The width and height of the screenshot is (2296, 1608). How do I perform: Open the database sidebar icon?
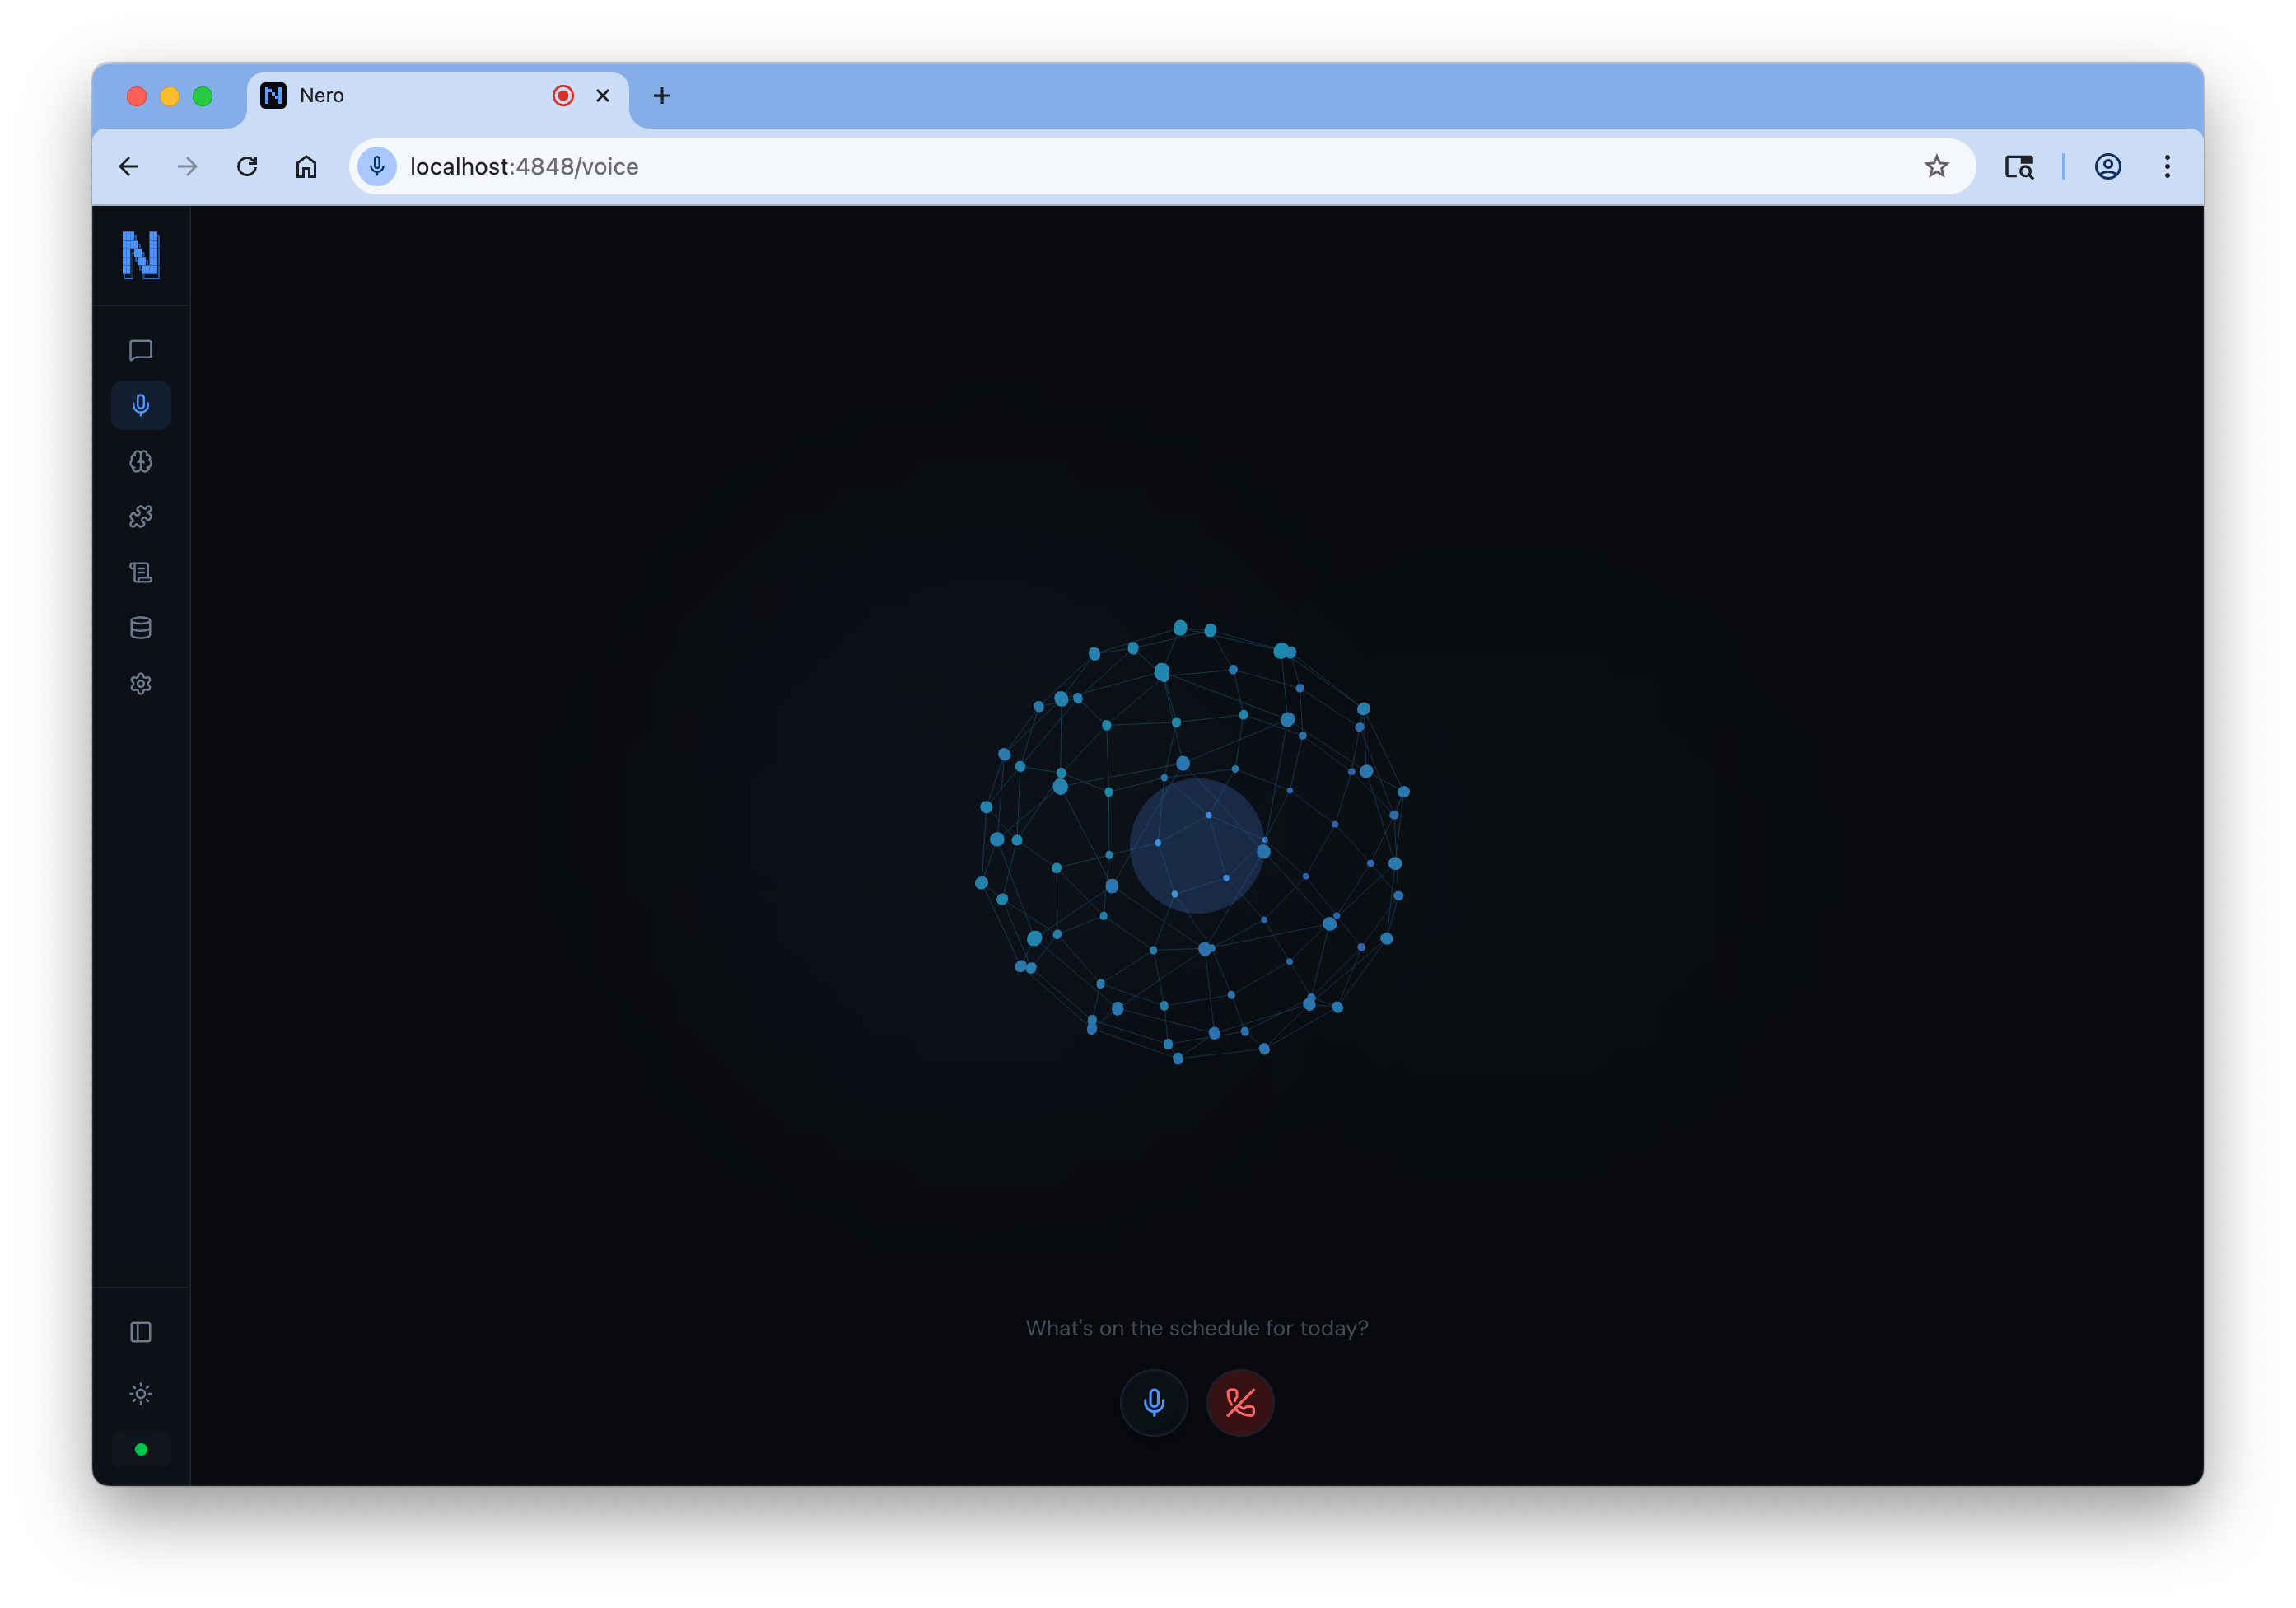coord(140,628)
